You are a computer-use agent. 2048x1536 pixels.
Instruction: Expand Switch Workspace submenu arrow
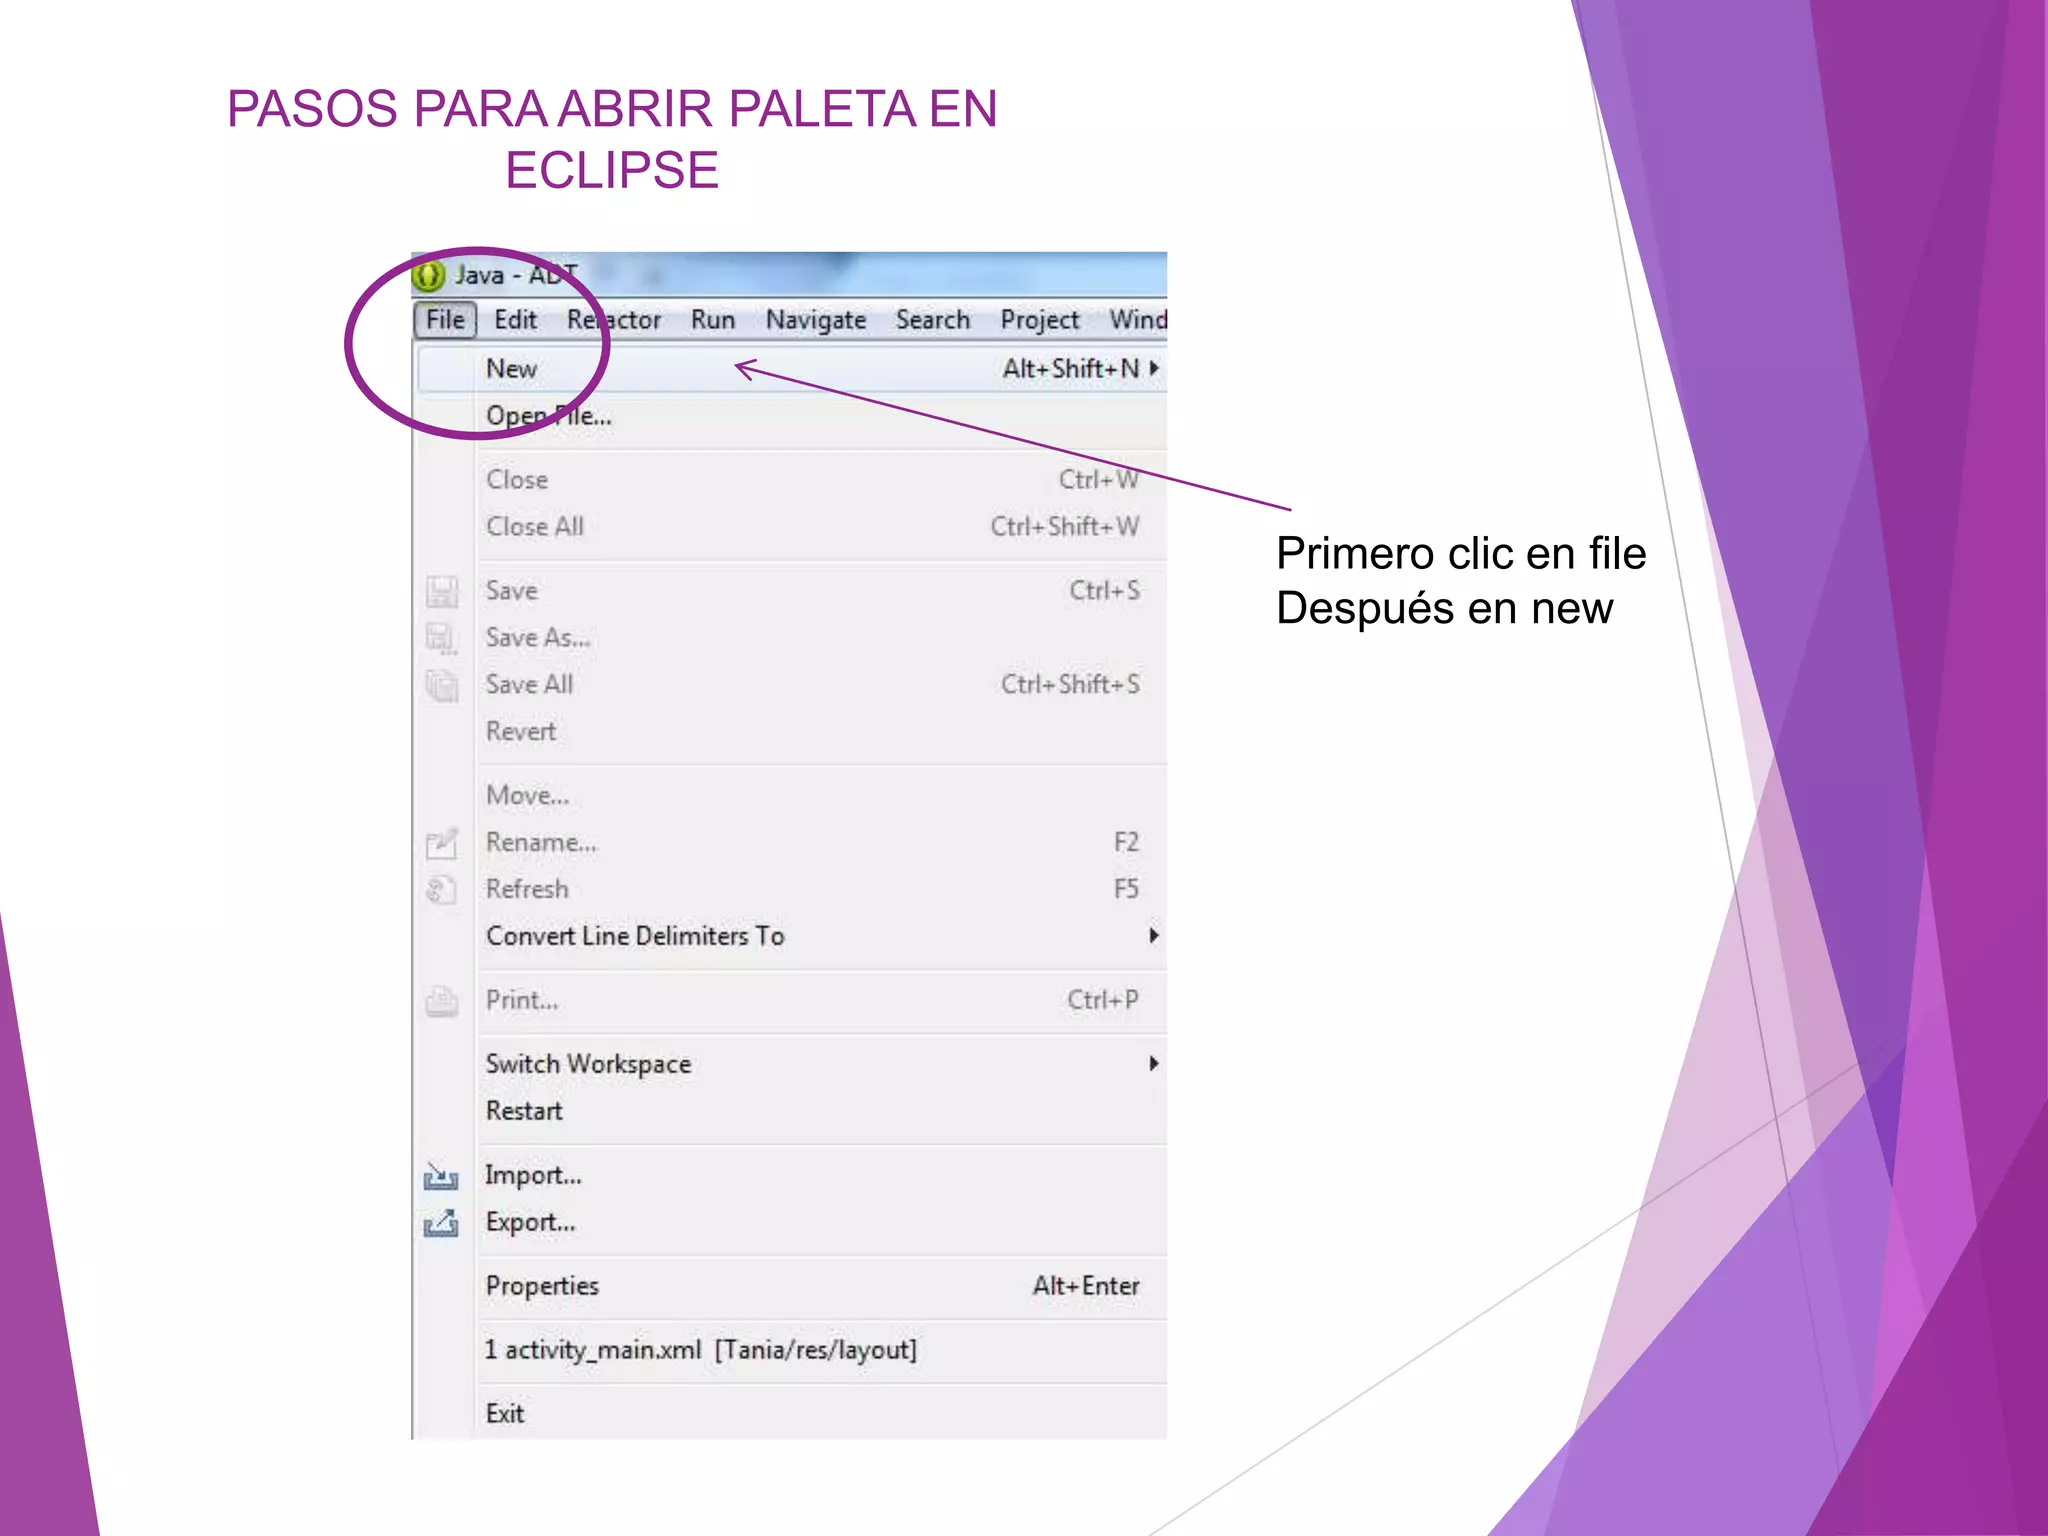1154,1064
